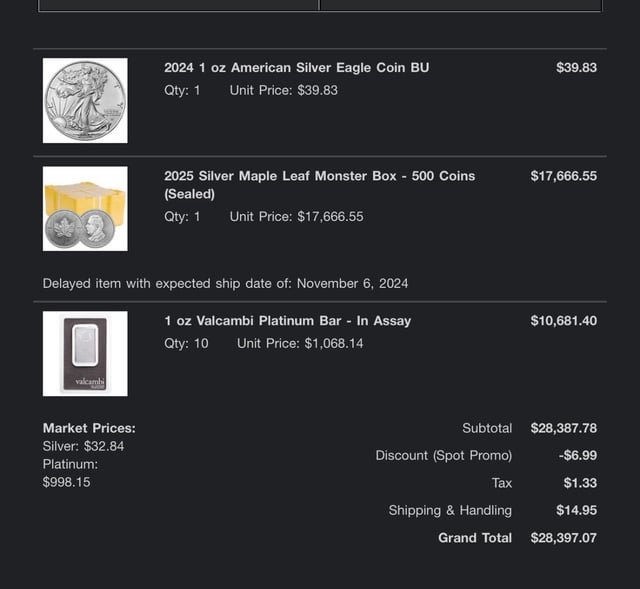This screenshot has height=589, width=640.
Task: Click the Discount (Spot Promo) label
Action: 443,456
